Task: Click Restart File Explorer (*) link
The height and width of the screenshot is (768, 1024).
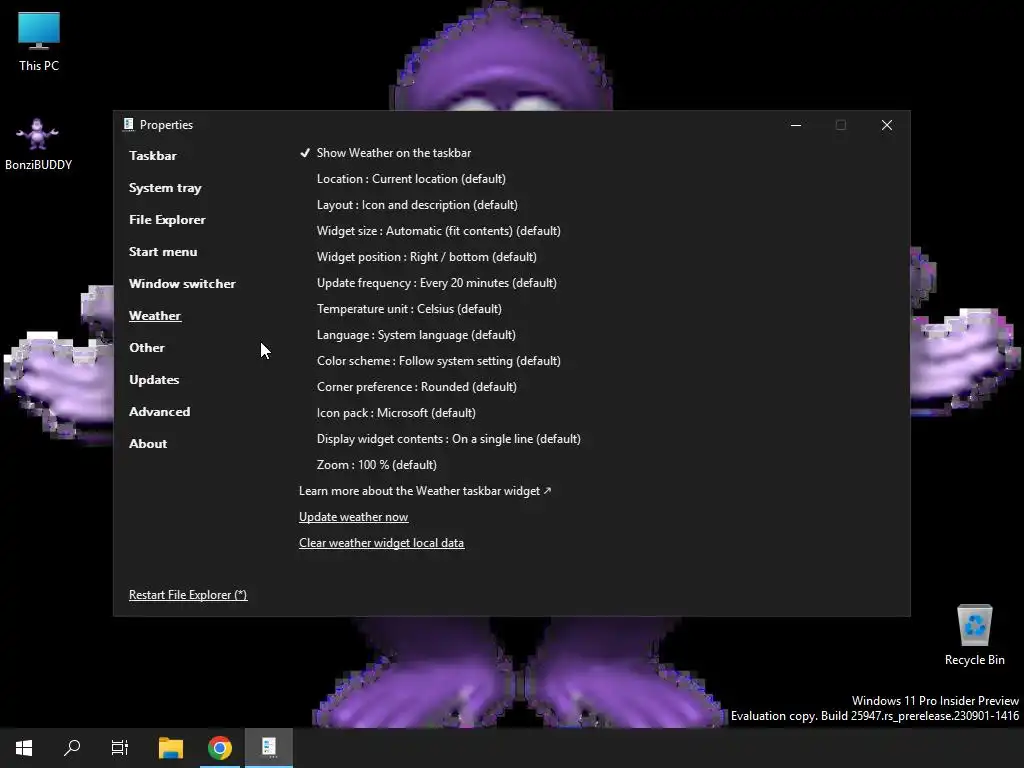Action: click(188, 595)
